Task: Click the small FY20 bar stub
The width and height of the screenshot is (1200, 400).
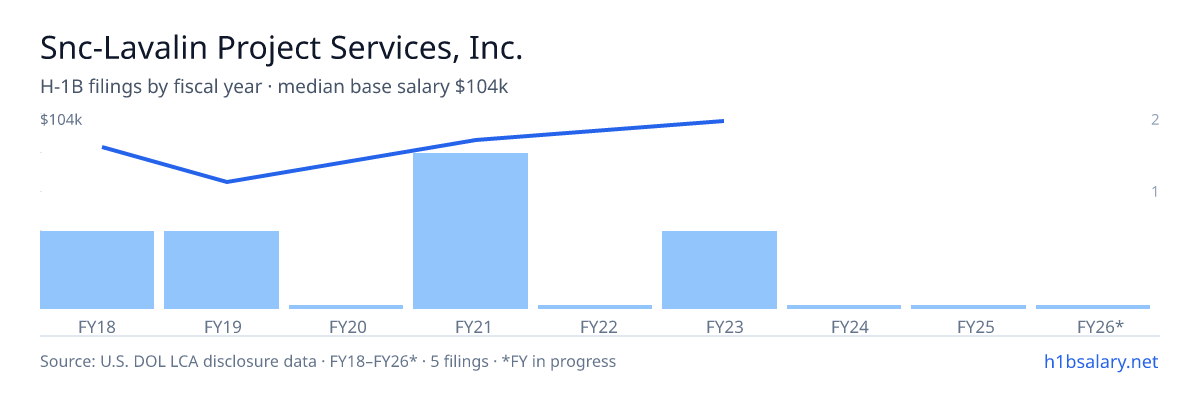Action: (x=346, y=307)
